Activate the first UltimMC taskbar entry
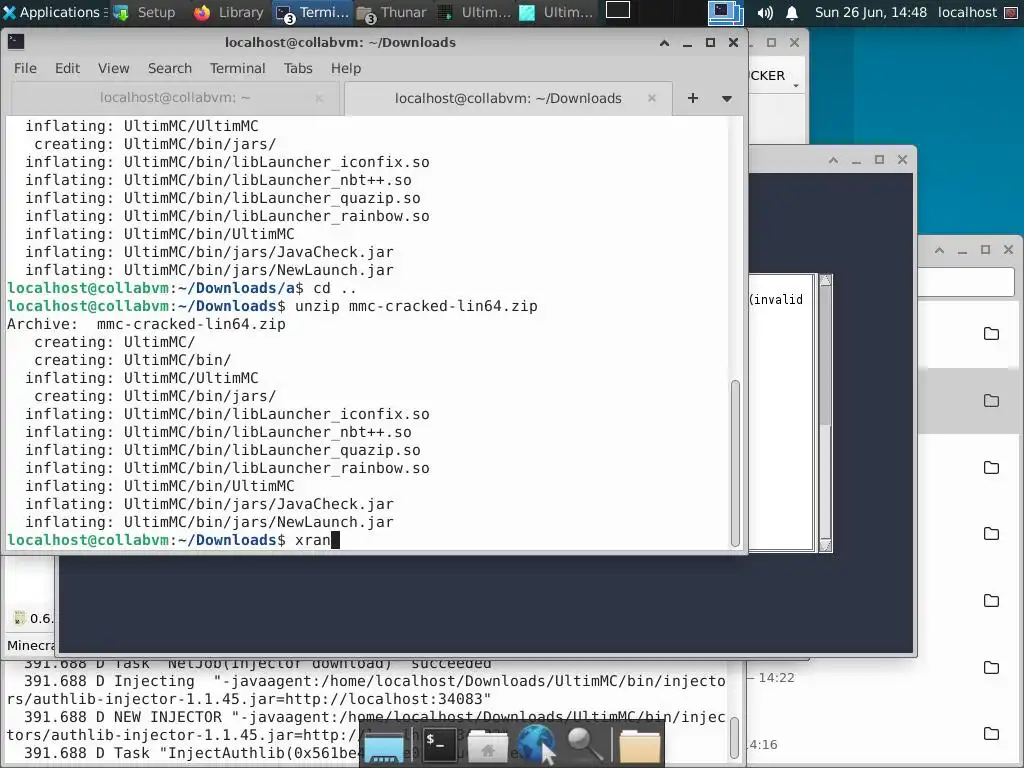The width and height of the screenshot is (1024, 768). 475,12
